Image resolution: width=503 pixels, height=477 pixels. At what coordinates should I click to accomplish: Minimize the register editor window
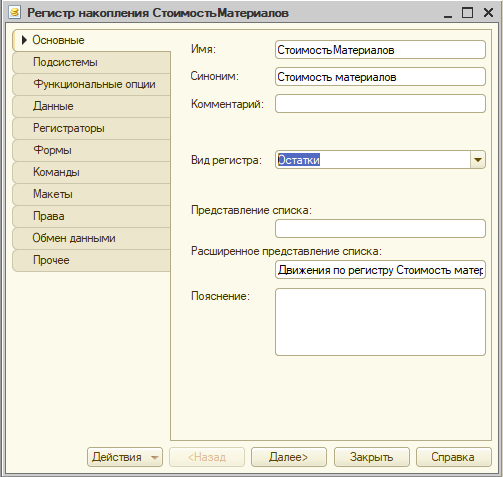[448, 13]
